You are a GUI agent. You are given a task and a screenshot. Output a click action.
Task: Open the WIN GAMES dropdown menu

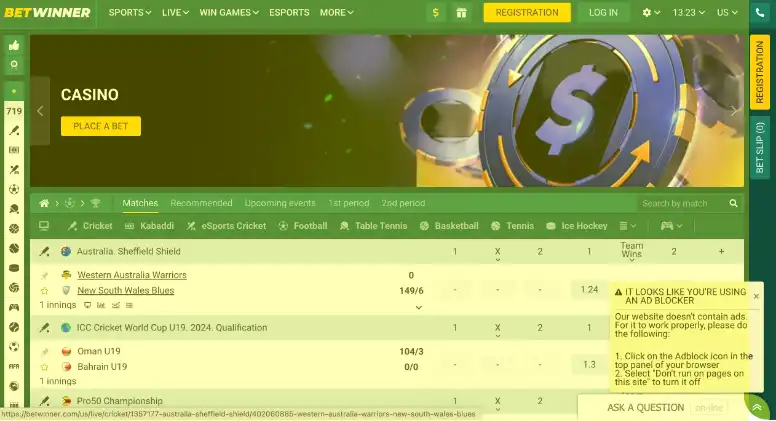[x=229, y=12]
